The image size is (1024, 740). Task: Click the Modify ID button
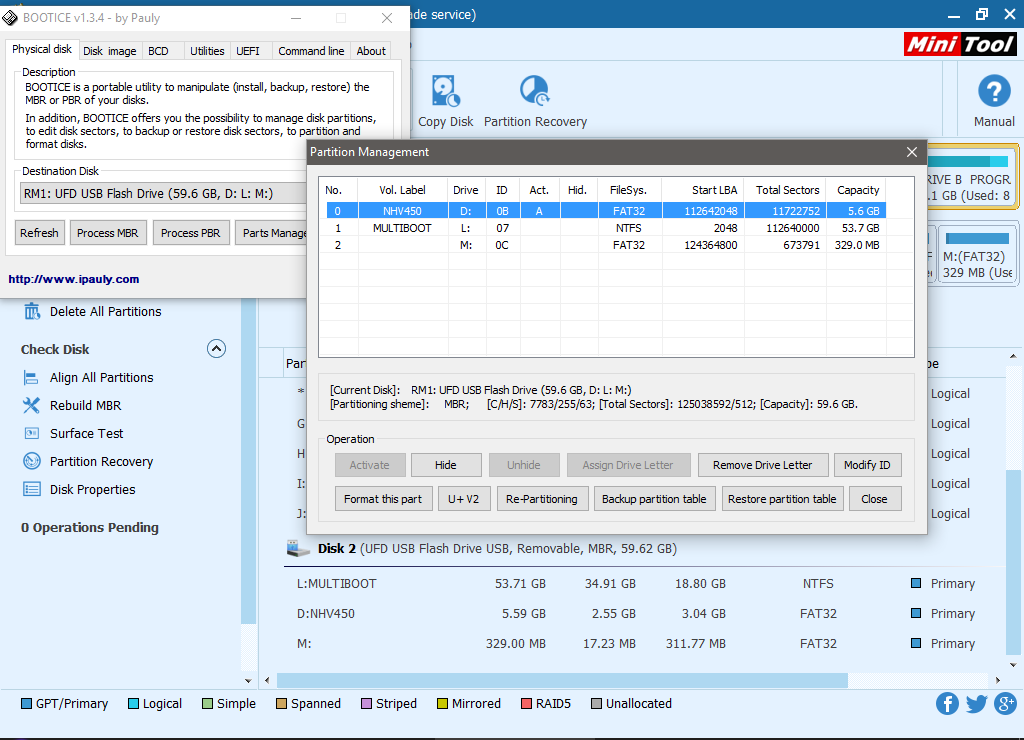tap(867, 465)
